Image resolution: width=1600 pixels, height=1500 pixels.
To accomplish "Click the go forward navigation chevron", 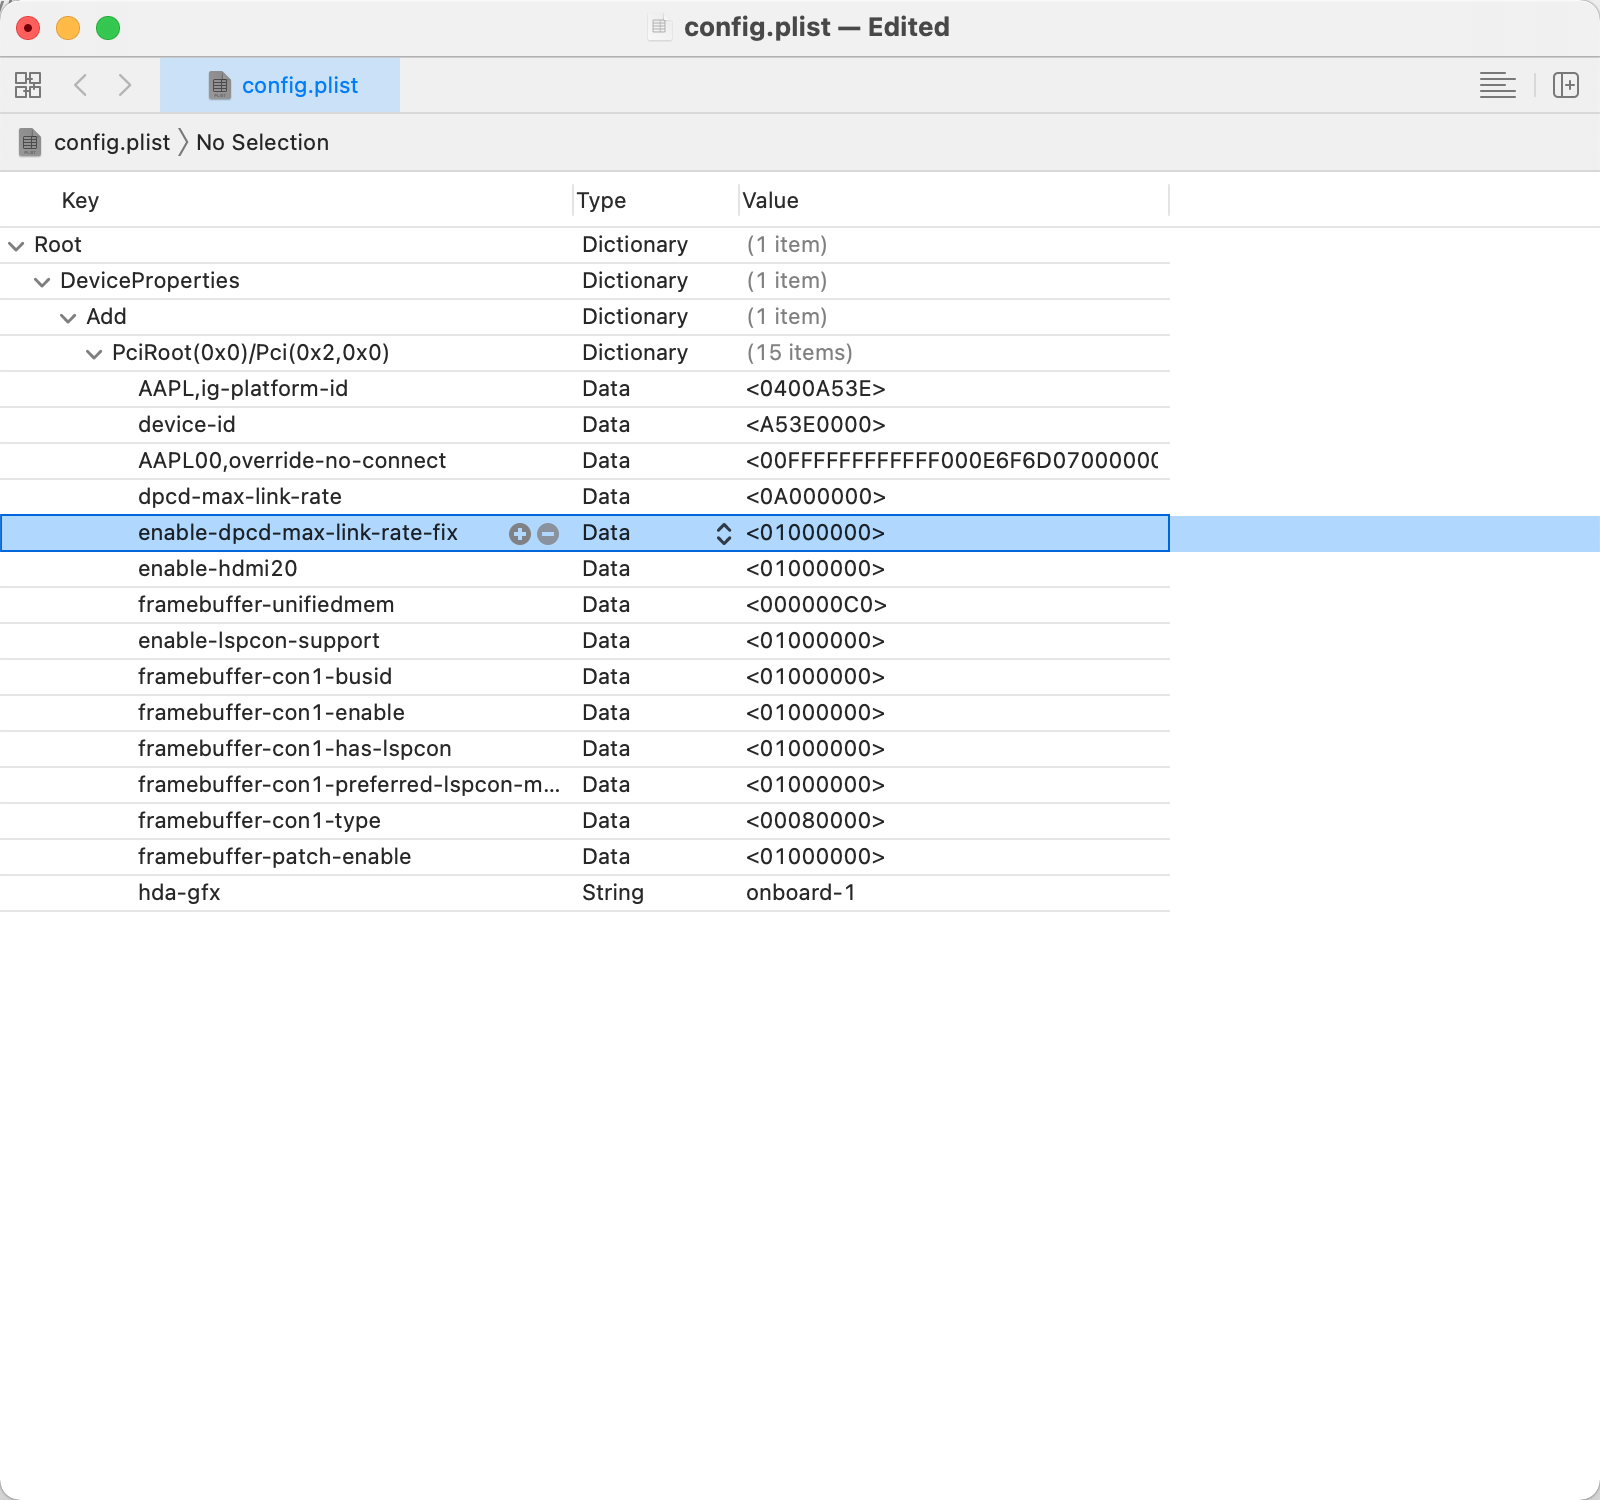I will 125,85.
